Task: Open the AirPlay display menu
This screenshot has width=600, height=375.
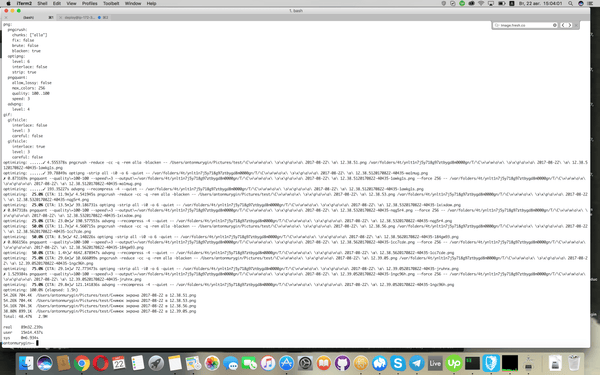Action: coord(491,3)
